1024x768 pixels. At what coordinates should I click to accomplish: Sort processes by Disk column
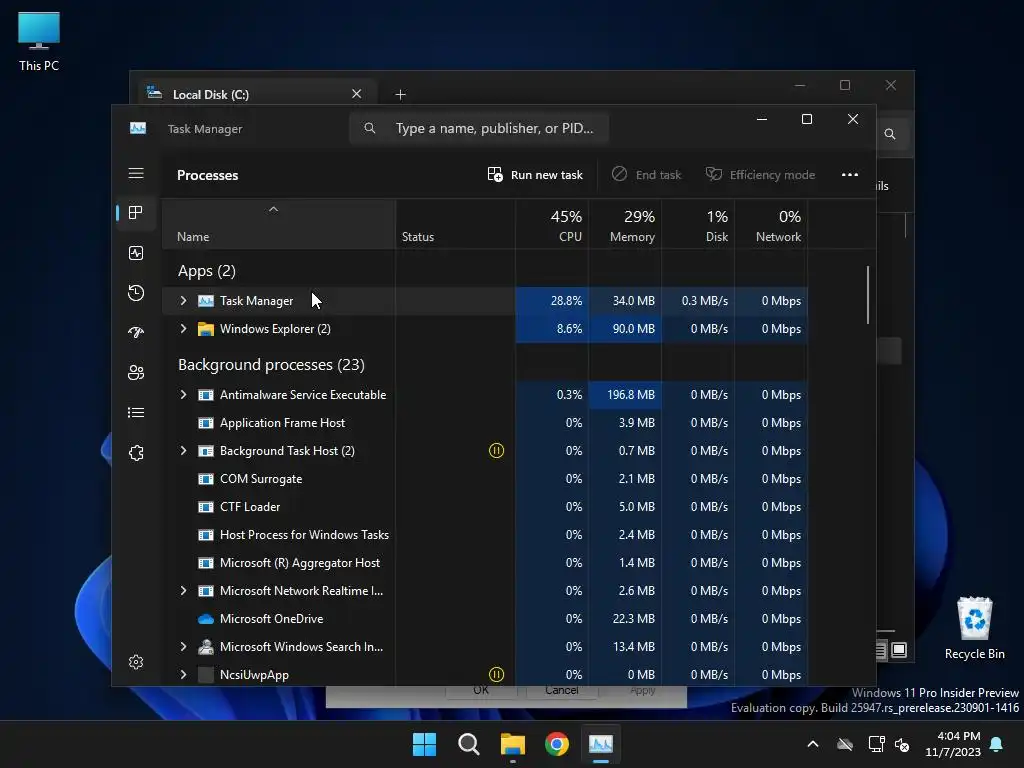[698, 225]
